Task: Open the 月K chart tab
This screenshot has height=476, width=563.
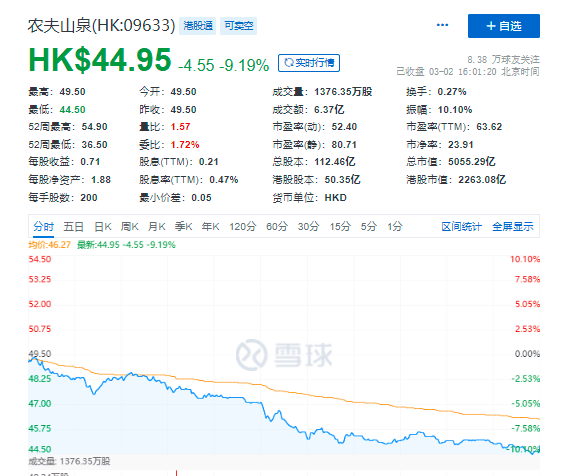Action: coord(157,227)
